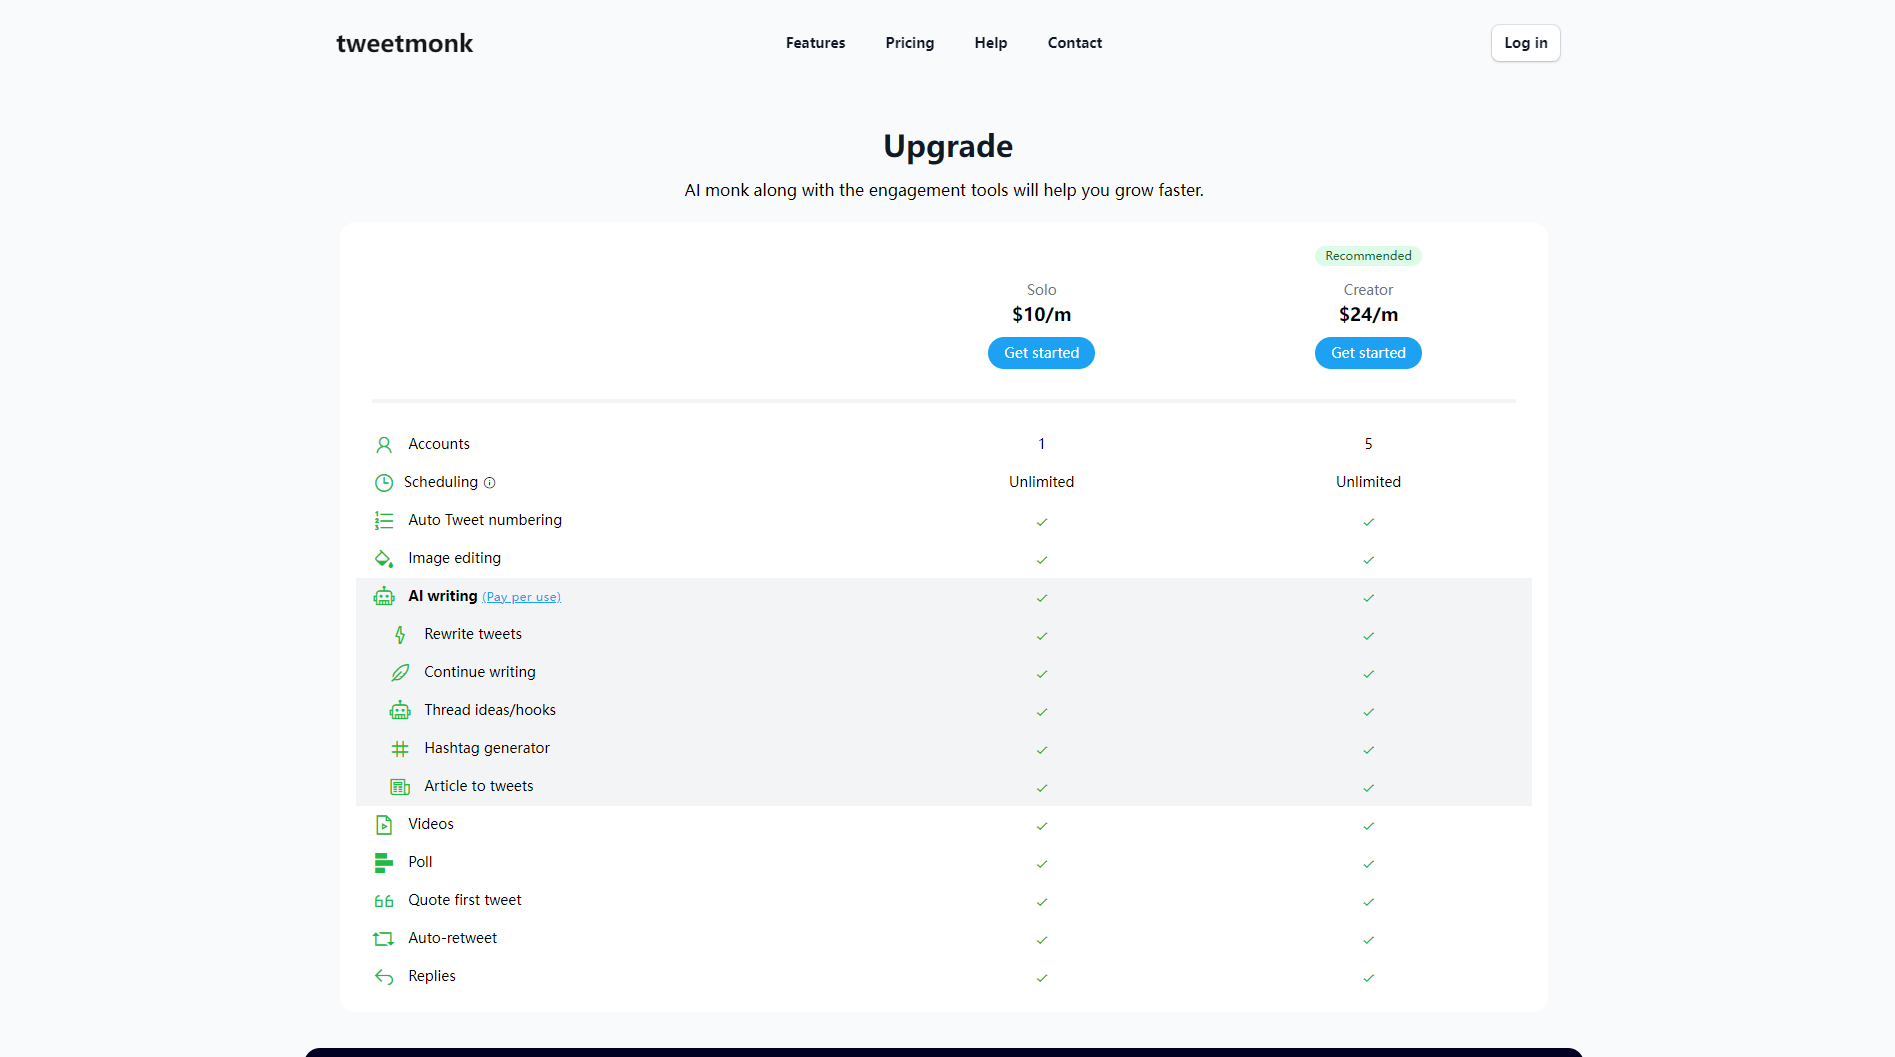Click the Videos file icon
Viewport: 1895px width, 1057px height.
click(x=384, y=825)
